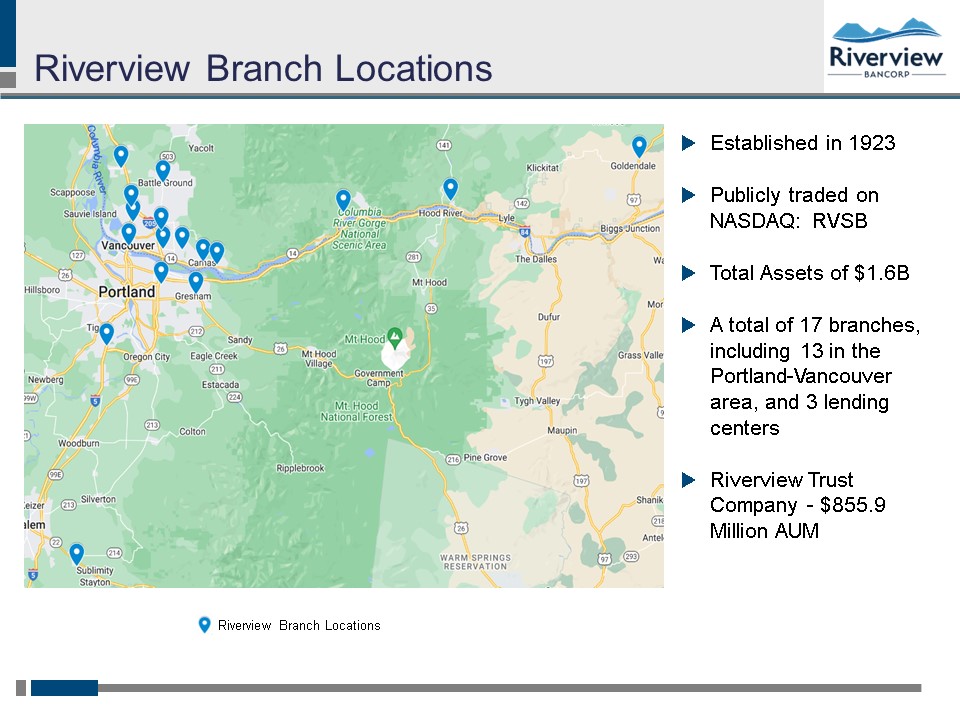This screenshot has height=720, width=960.
Task: Select the branch pin above Gresham
Action: tap(195, 282)
